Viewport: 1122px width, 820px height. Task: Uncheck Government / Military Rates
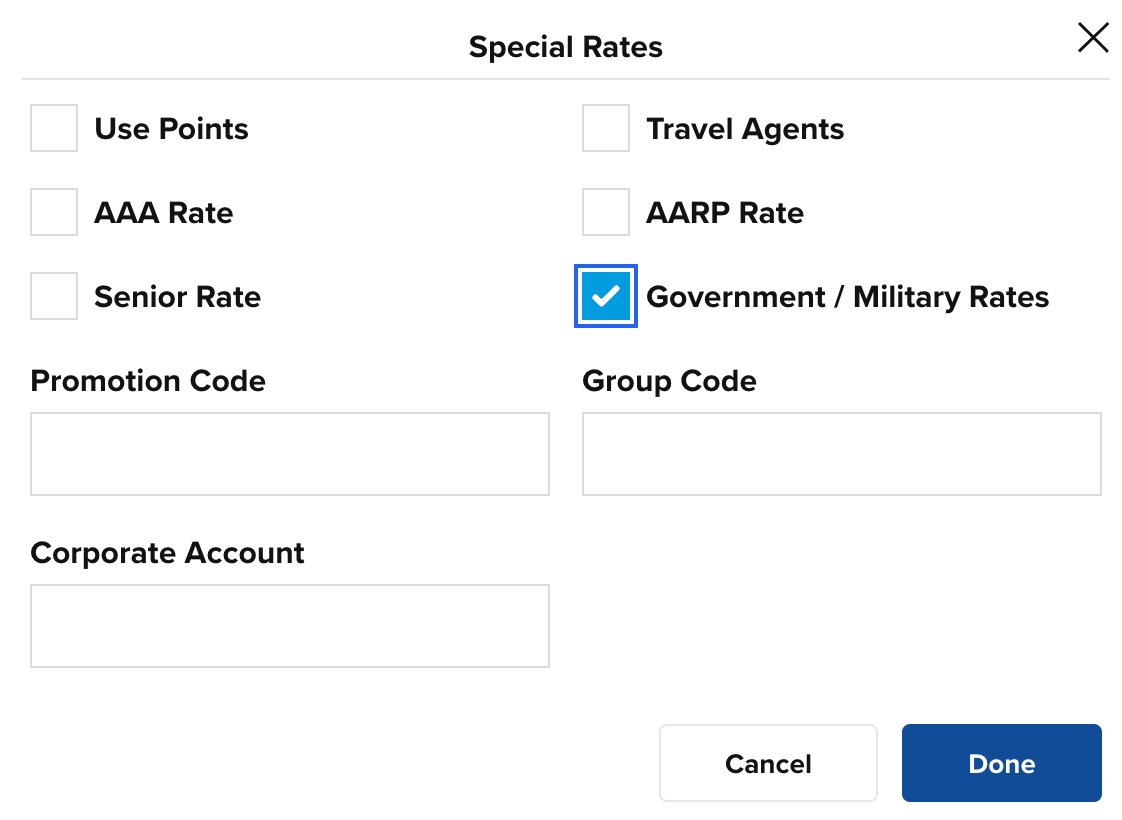tap(605, 296)
